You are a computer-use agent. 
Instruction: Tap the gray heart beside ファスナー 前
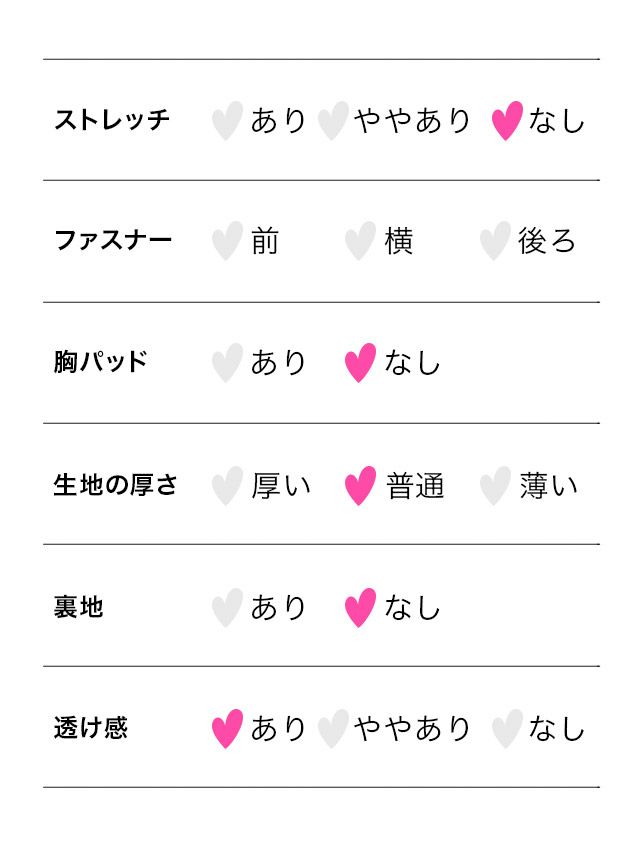pyautogui.click(x=227, y=241)
